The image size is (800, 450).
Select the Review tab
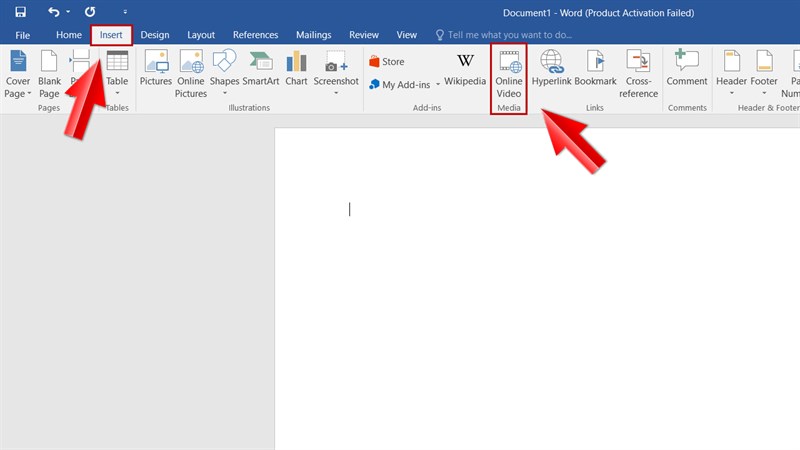[364, 35]
